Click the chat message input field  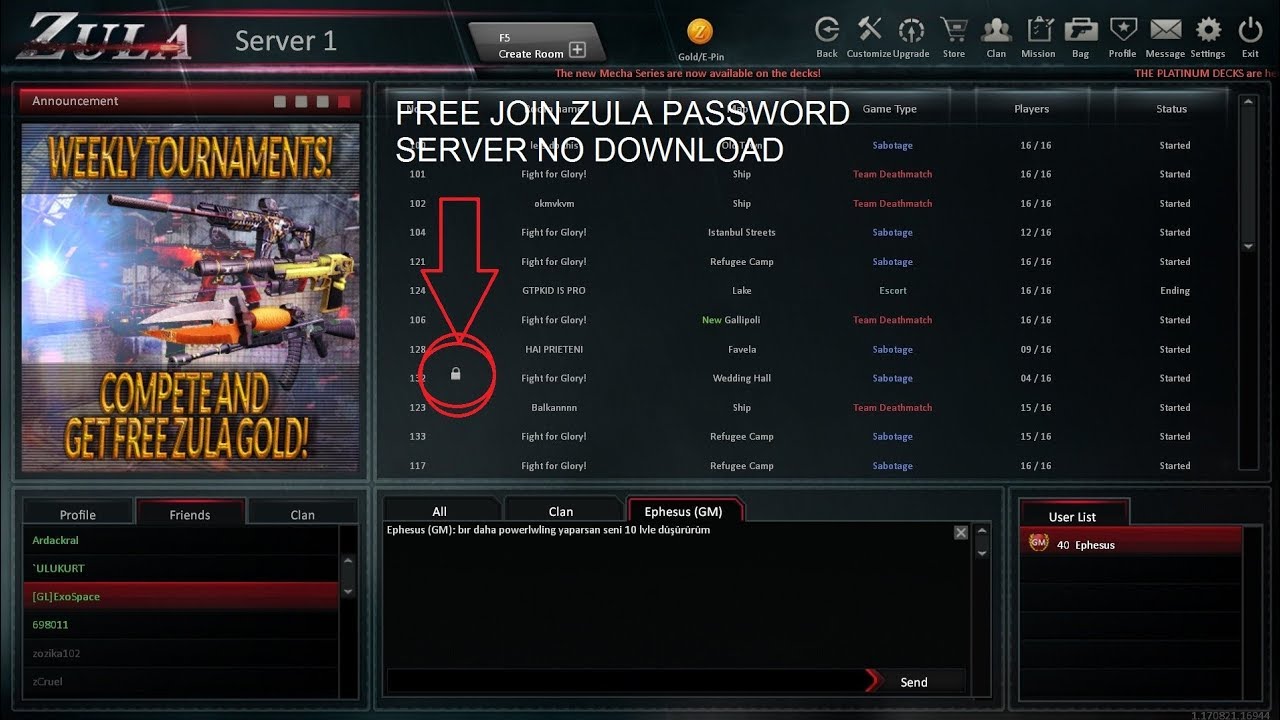[625, 681]
